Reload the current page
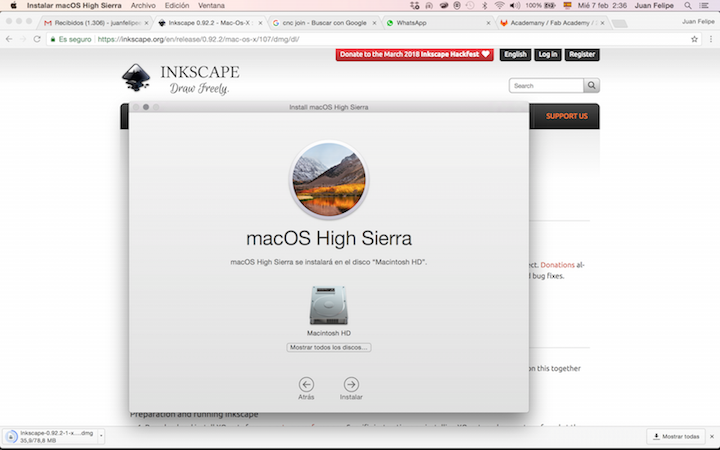This screenshot has height=450, width=720. point(37,39)
